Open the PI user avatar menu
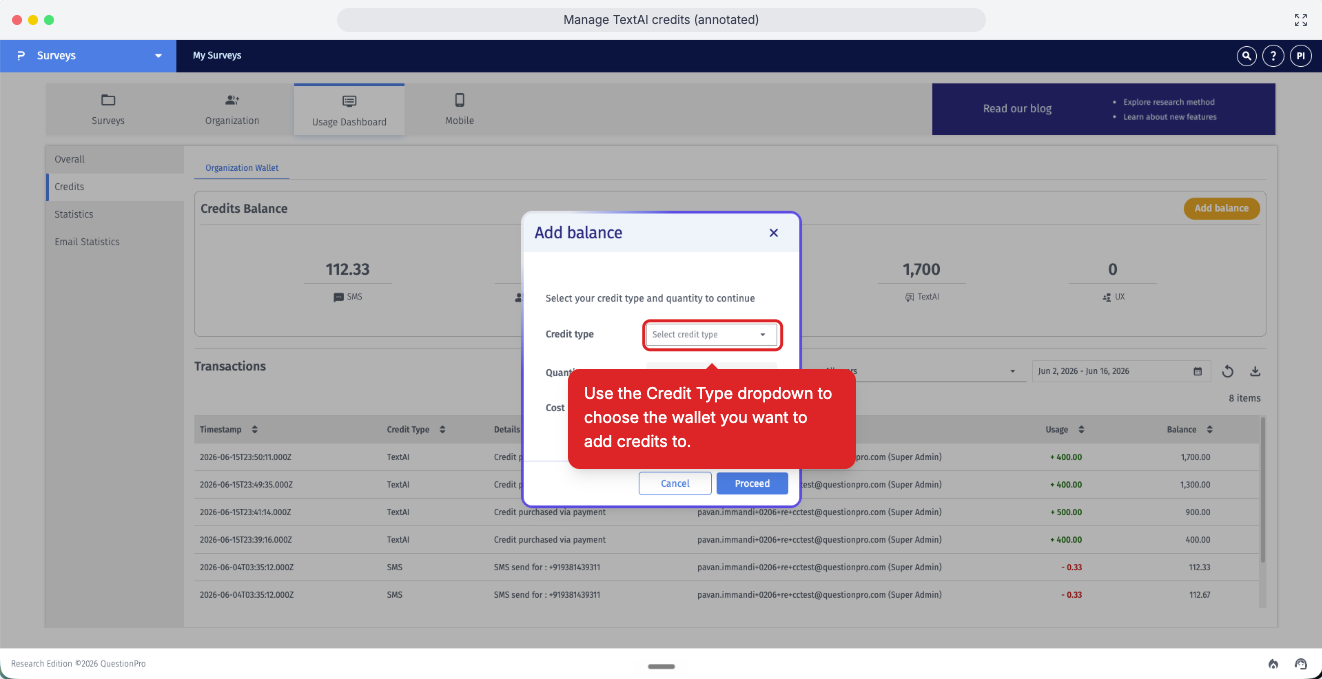Viewport: 1322px width, 679px height. pos(1300,56)
